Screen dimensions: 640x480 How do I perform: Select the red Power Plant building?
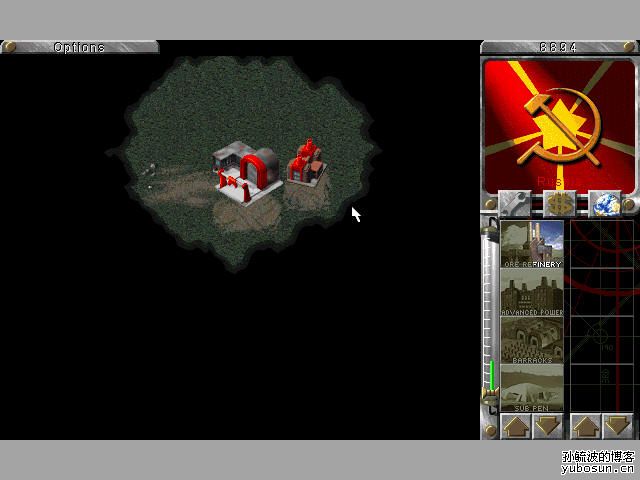point(307,163)
